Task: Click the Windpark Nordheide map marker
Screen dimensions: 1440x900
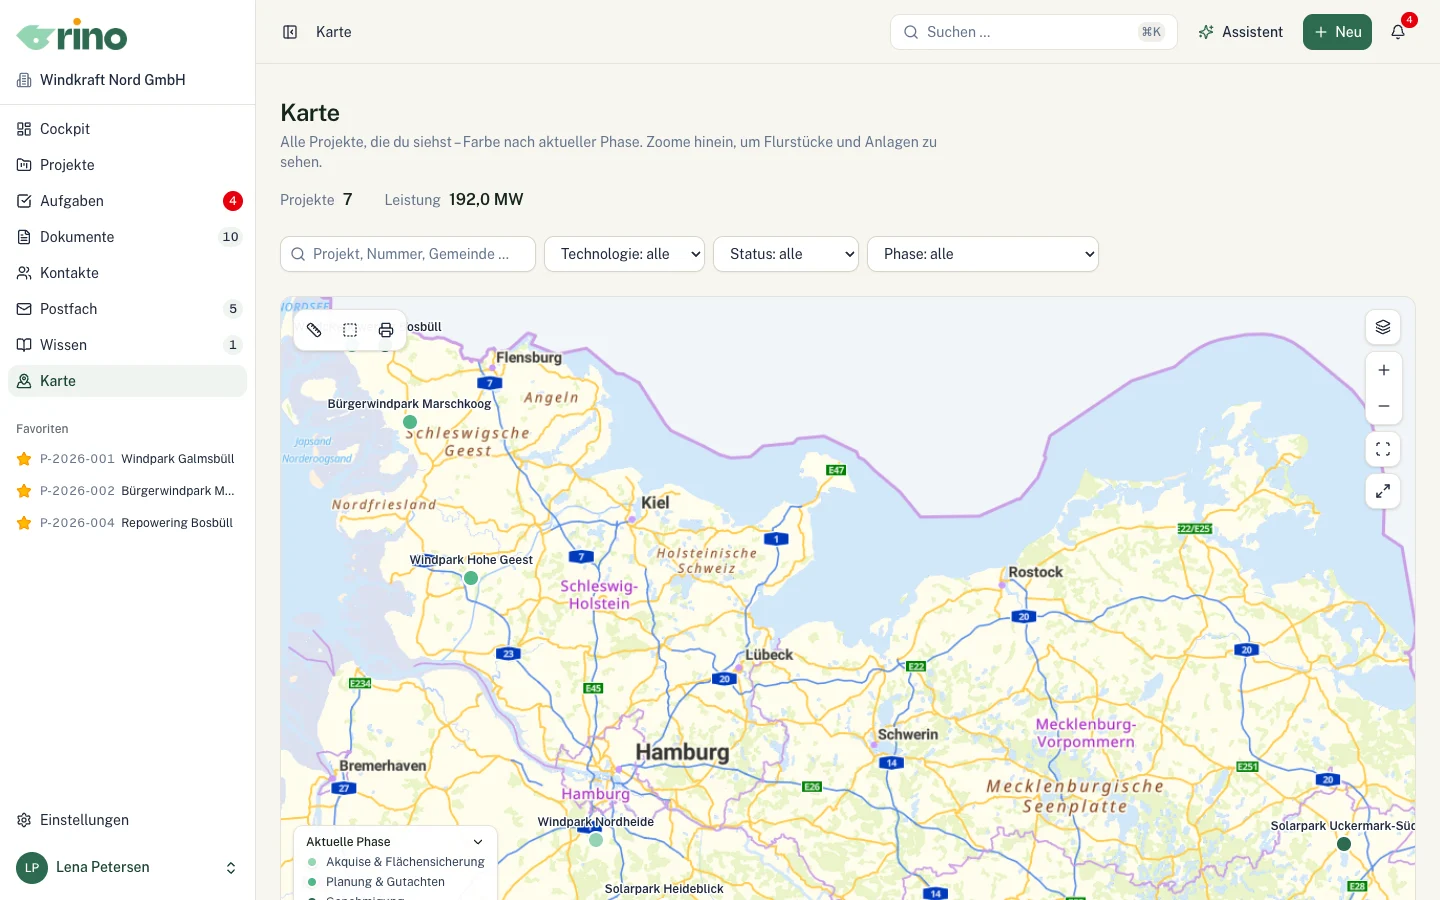Action: [596, 840]
